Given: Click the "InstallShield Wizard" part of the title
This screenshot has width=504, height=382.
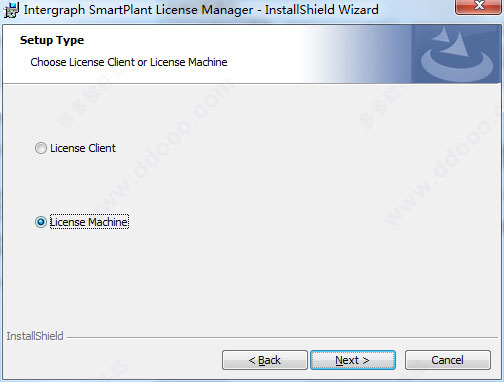Looking at the screenshot, I should pos(322,10).
